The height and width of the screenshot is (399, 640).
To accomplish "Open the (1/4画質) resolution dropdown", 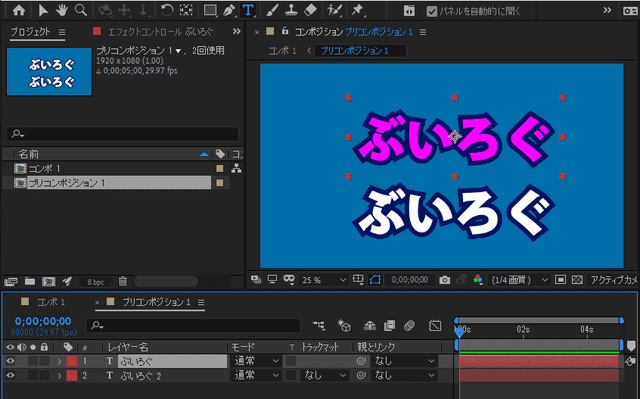I will (519, 280).
